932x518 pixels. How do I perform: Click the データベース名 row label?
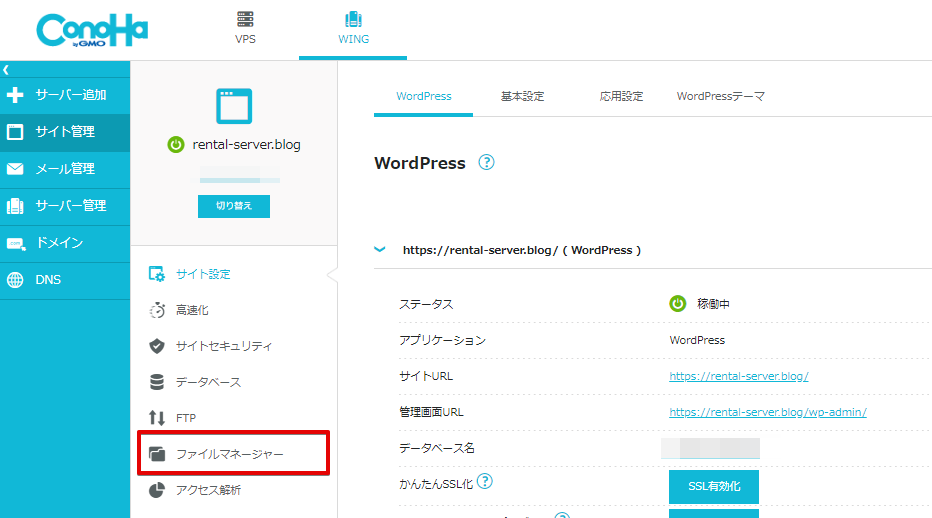[x=437, y=448]
